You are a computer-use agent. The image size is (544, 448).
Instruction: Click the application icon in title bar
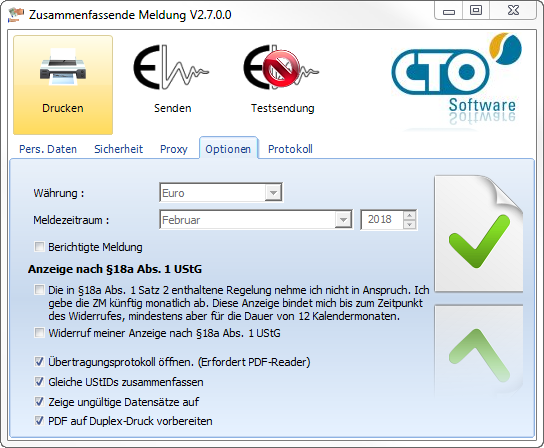point(16,15)
